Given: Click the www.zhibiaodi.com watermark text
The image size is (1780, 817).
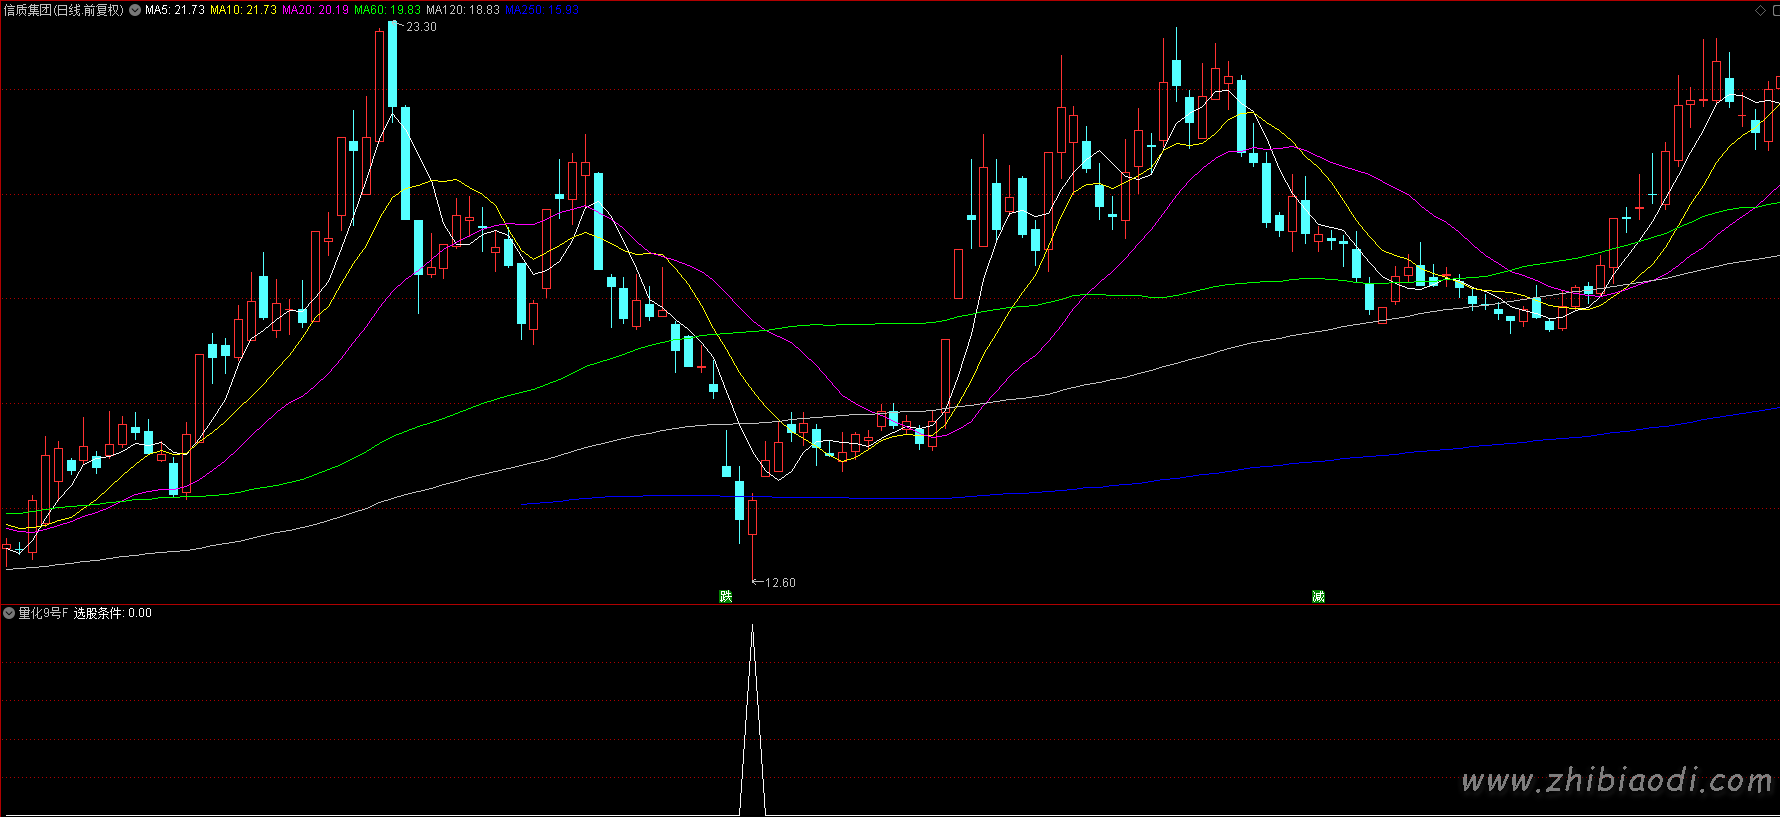Looking at the screenshot, I should 1616,780.
